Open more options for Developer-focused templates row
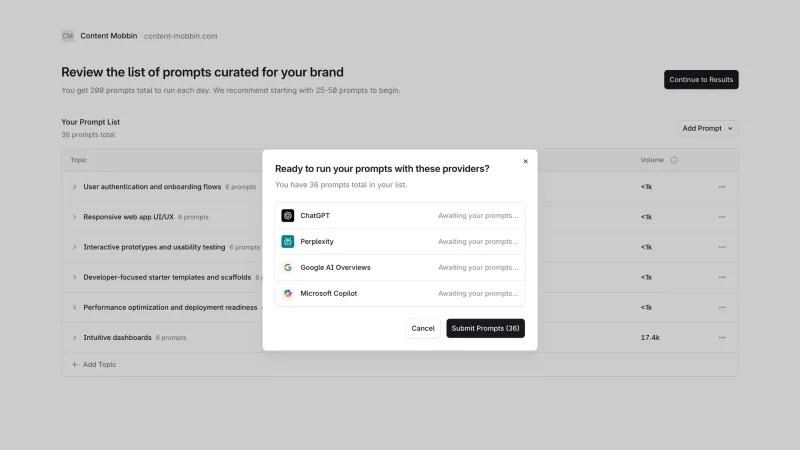This screenshot has height=450, width=800. click(x=722, y=277)
